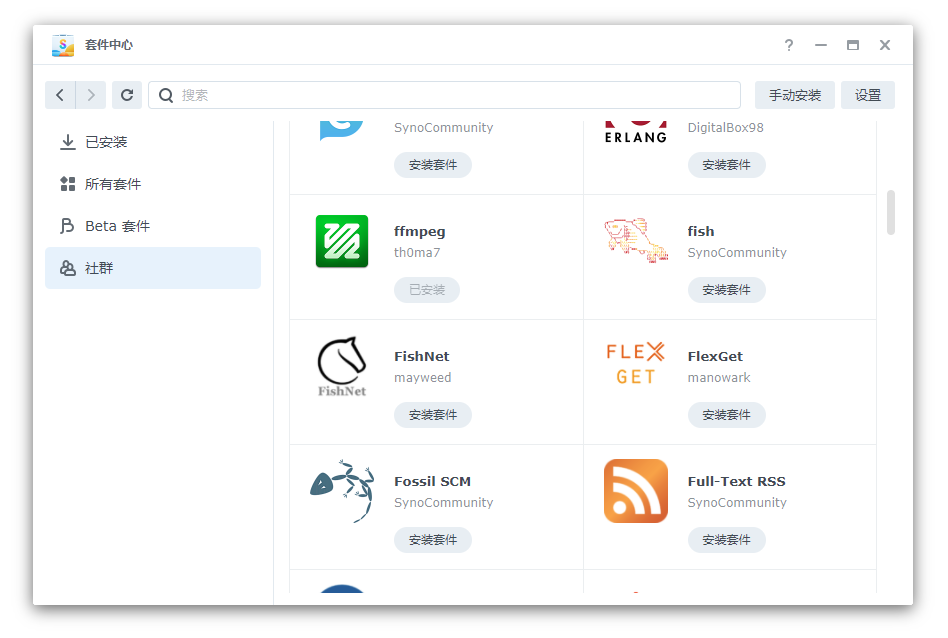Go forward with the right arrow button
This screenshot has width=948, height=638.
(x=91, y=95)
